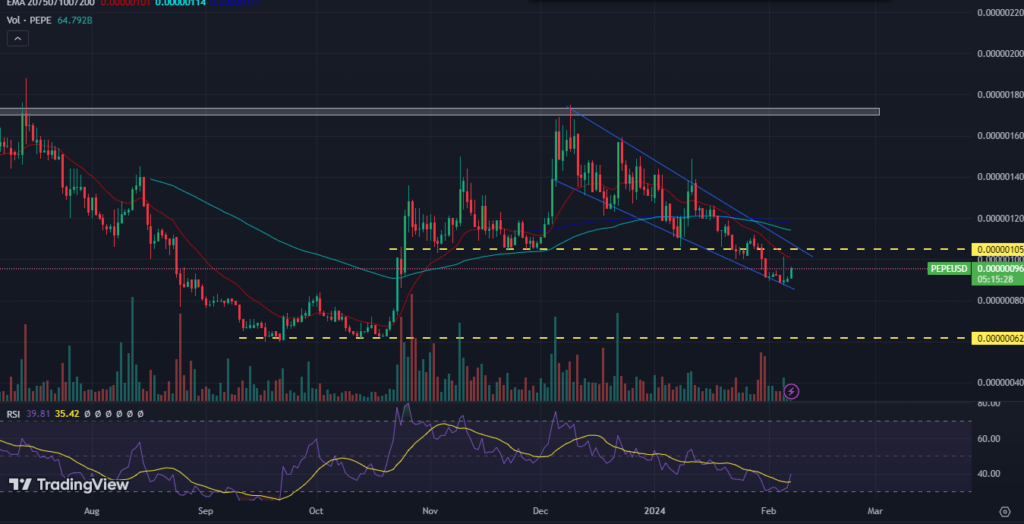Click the Oct label on time axis

point(316,510)
